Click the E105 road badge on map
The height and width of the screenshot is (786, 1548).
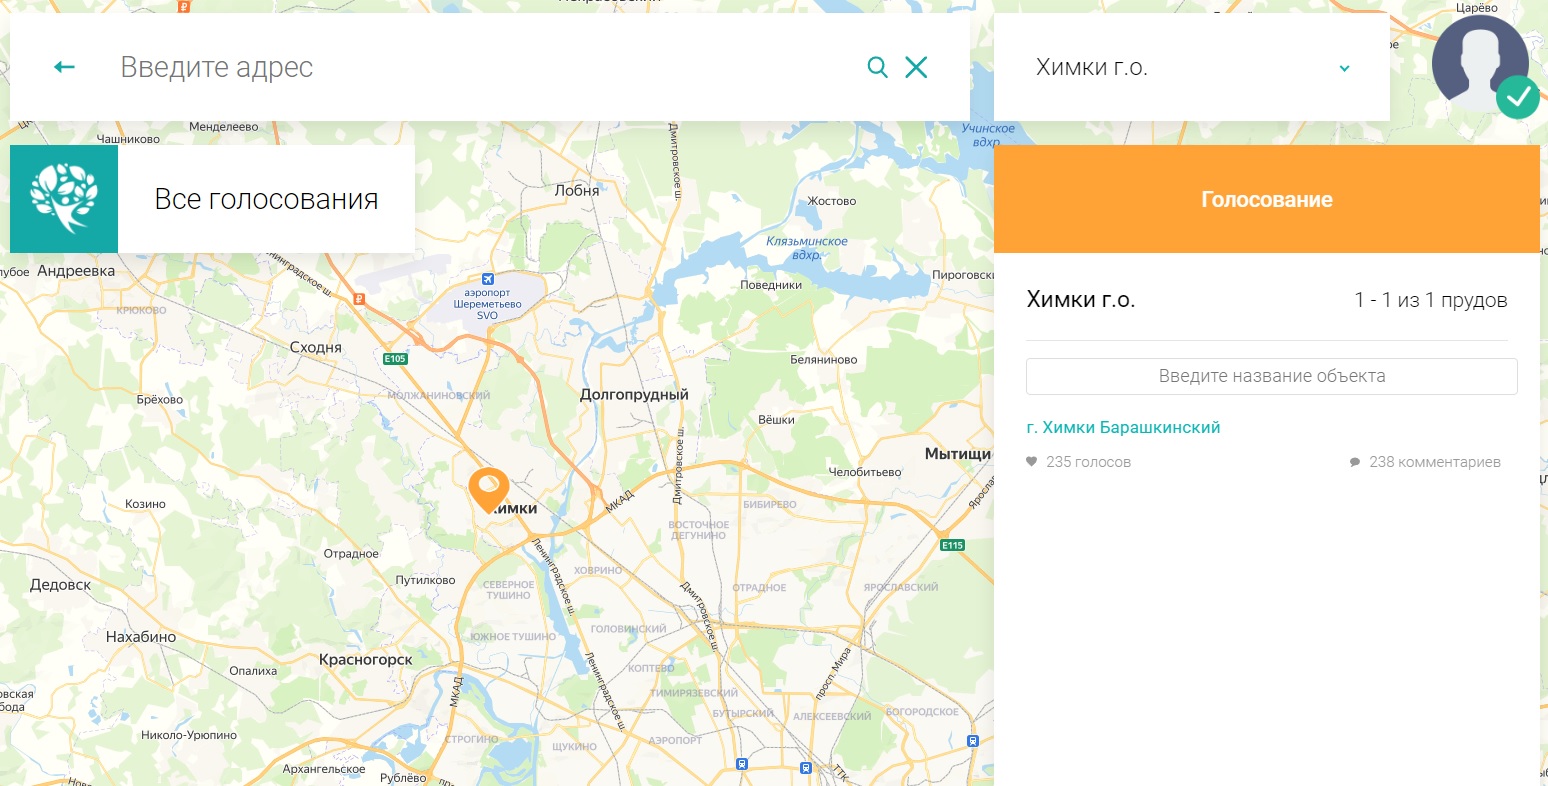tap(395, 358)
